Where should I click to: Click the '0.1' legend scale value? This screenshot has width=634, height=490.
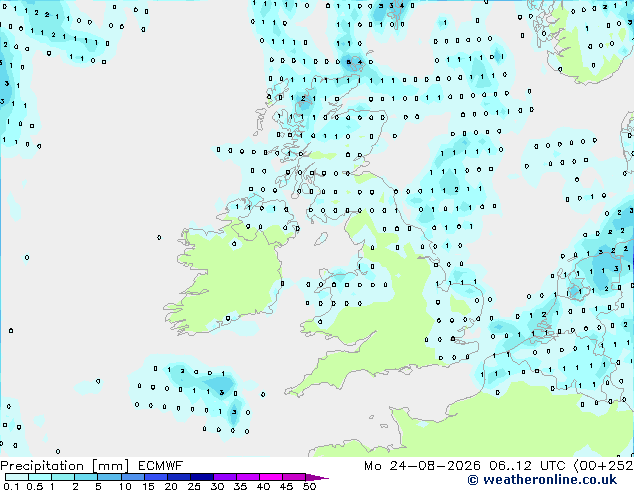pyautogui.click(x=11, y=486)
